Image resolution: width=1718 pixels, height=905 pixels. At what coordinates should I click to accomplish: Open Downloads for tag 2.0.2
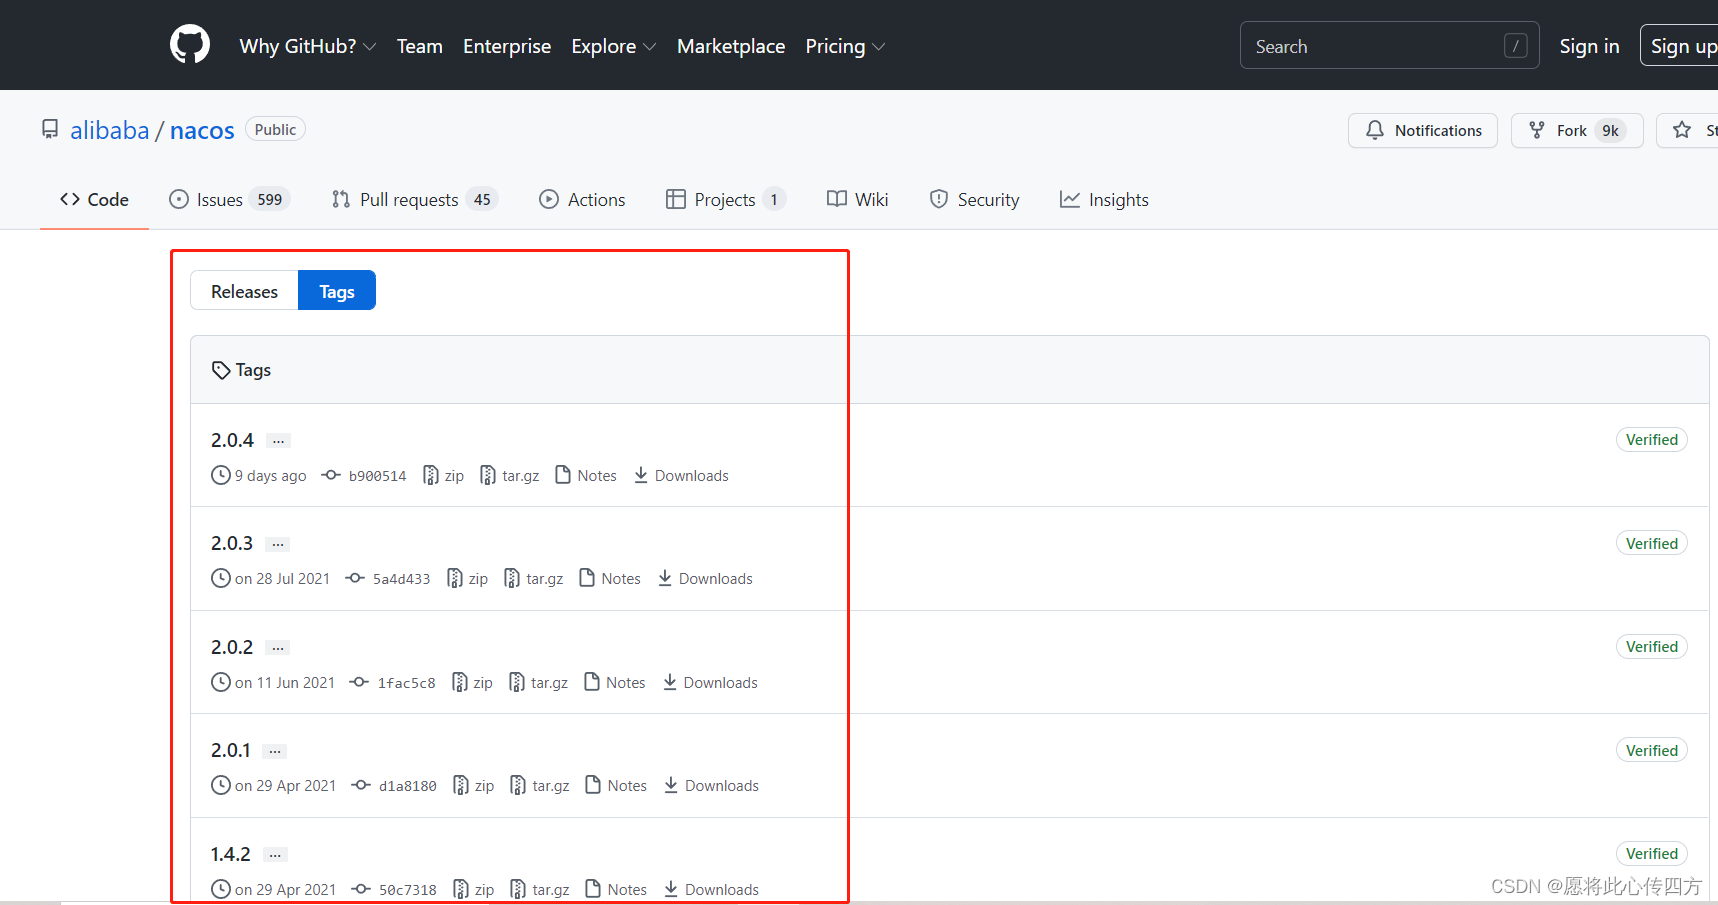(x=710, y=683)
